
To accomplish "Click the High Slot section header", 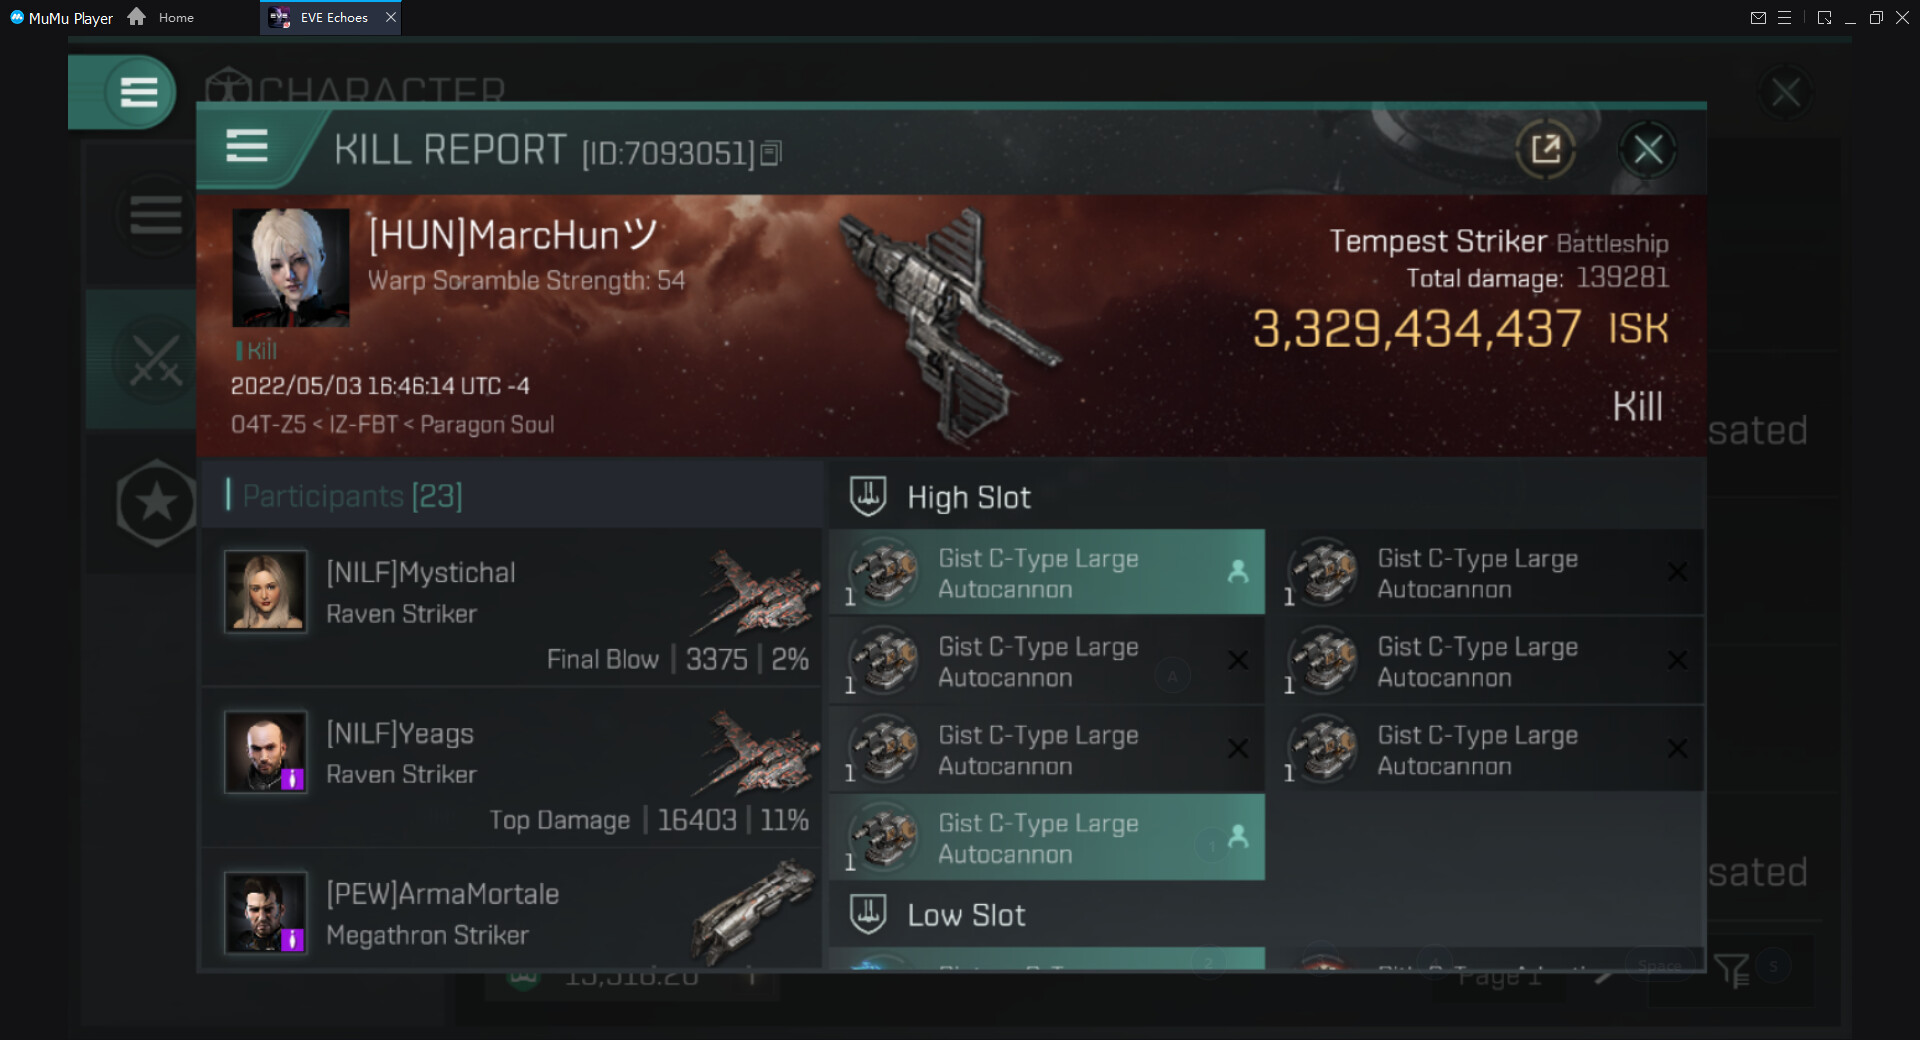I will coord(968,497).
